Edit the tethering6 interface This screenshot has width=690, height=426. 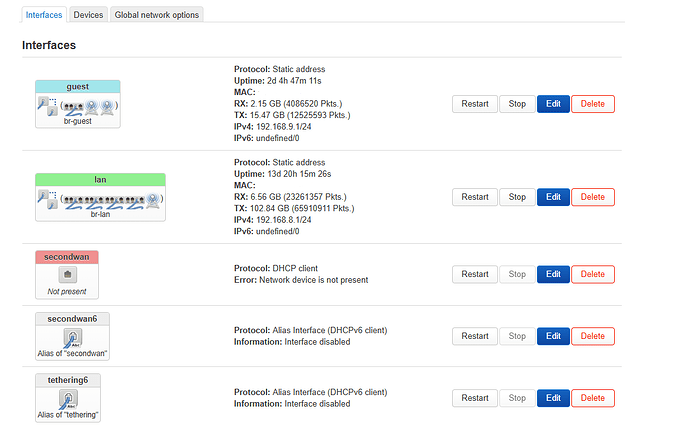(x=553, y=398)
